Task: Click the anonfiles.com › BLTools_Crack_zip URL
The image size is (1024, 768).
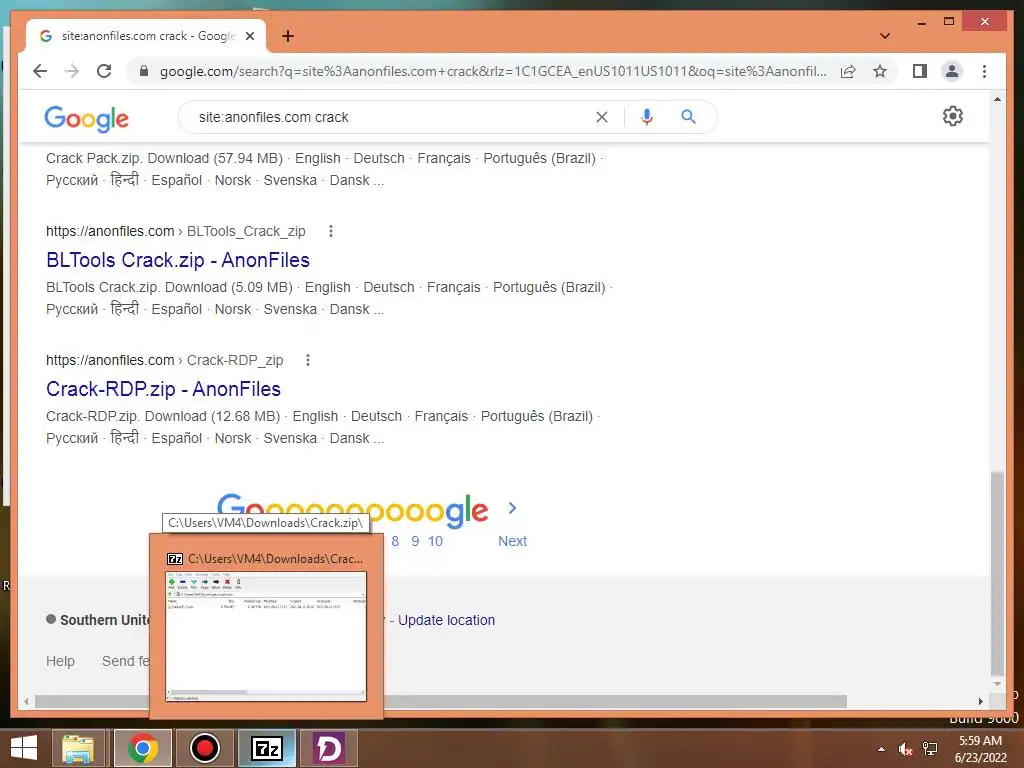Action: coord(176,231)
